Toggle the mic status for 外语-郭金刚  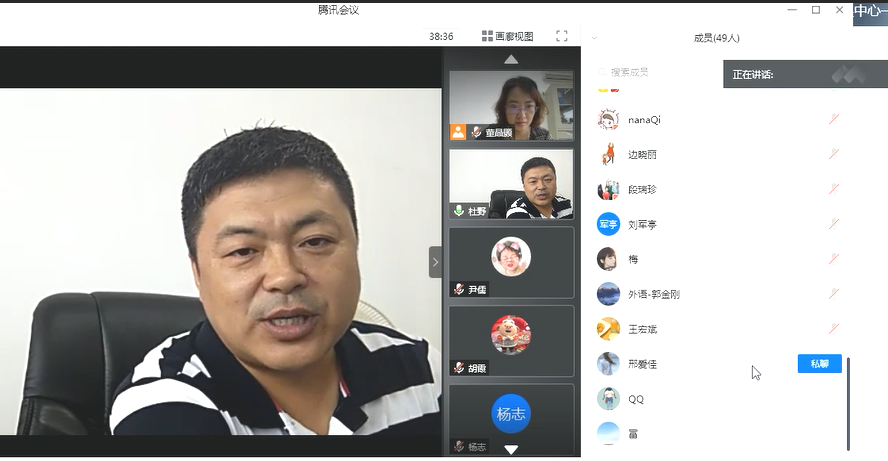pyautogui.click(x=833, y=294)
